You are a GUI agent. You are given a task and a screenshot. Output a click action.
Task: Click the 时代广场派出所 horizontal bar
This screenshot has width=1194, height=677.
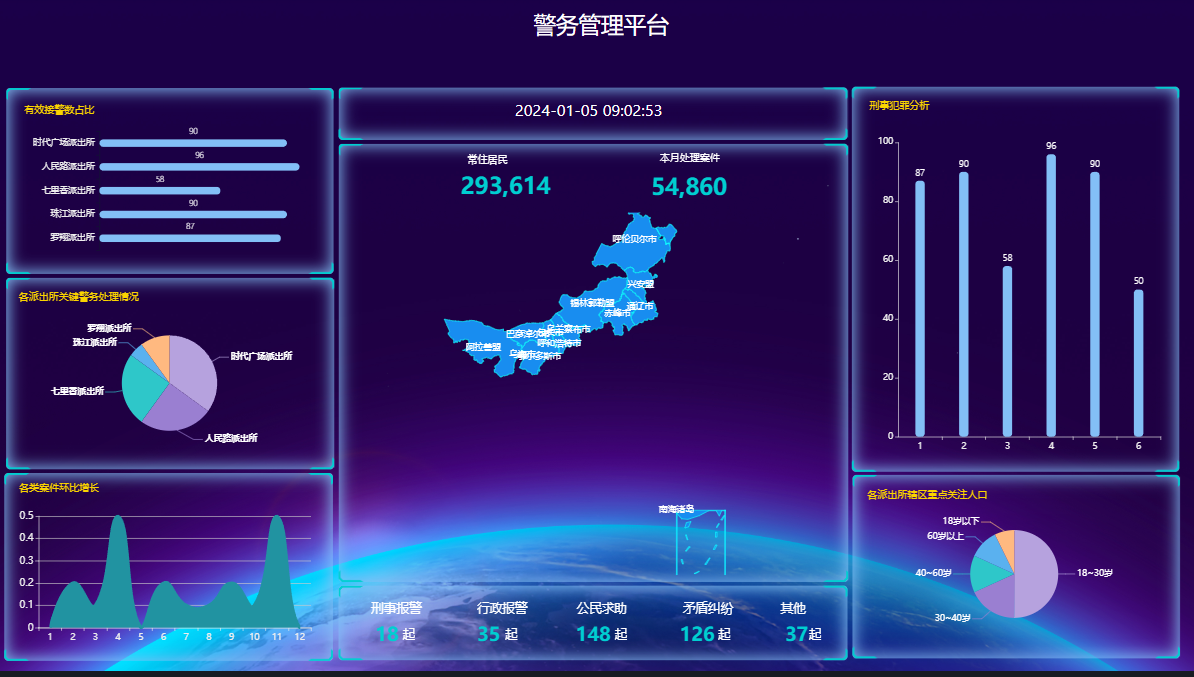pos(193,143)
